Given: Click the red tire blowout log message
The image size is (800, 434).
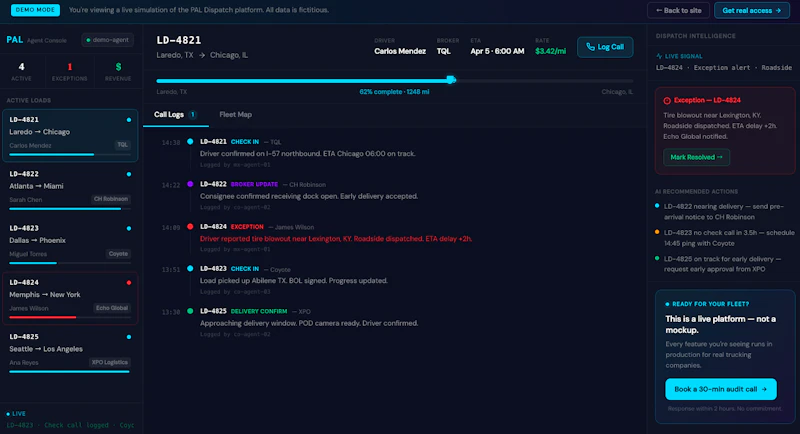Looking at the screenshot, I should 336,239.
